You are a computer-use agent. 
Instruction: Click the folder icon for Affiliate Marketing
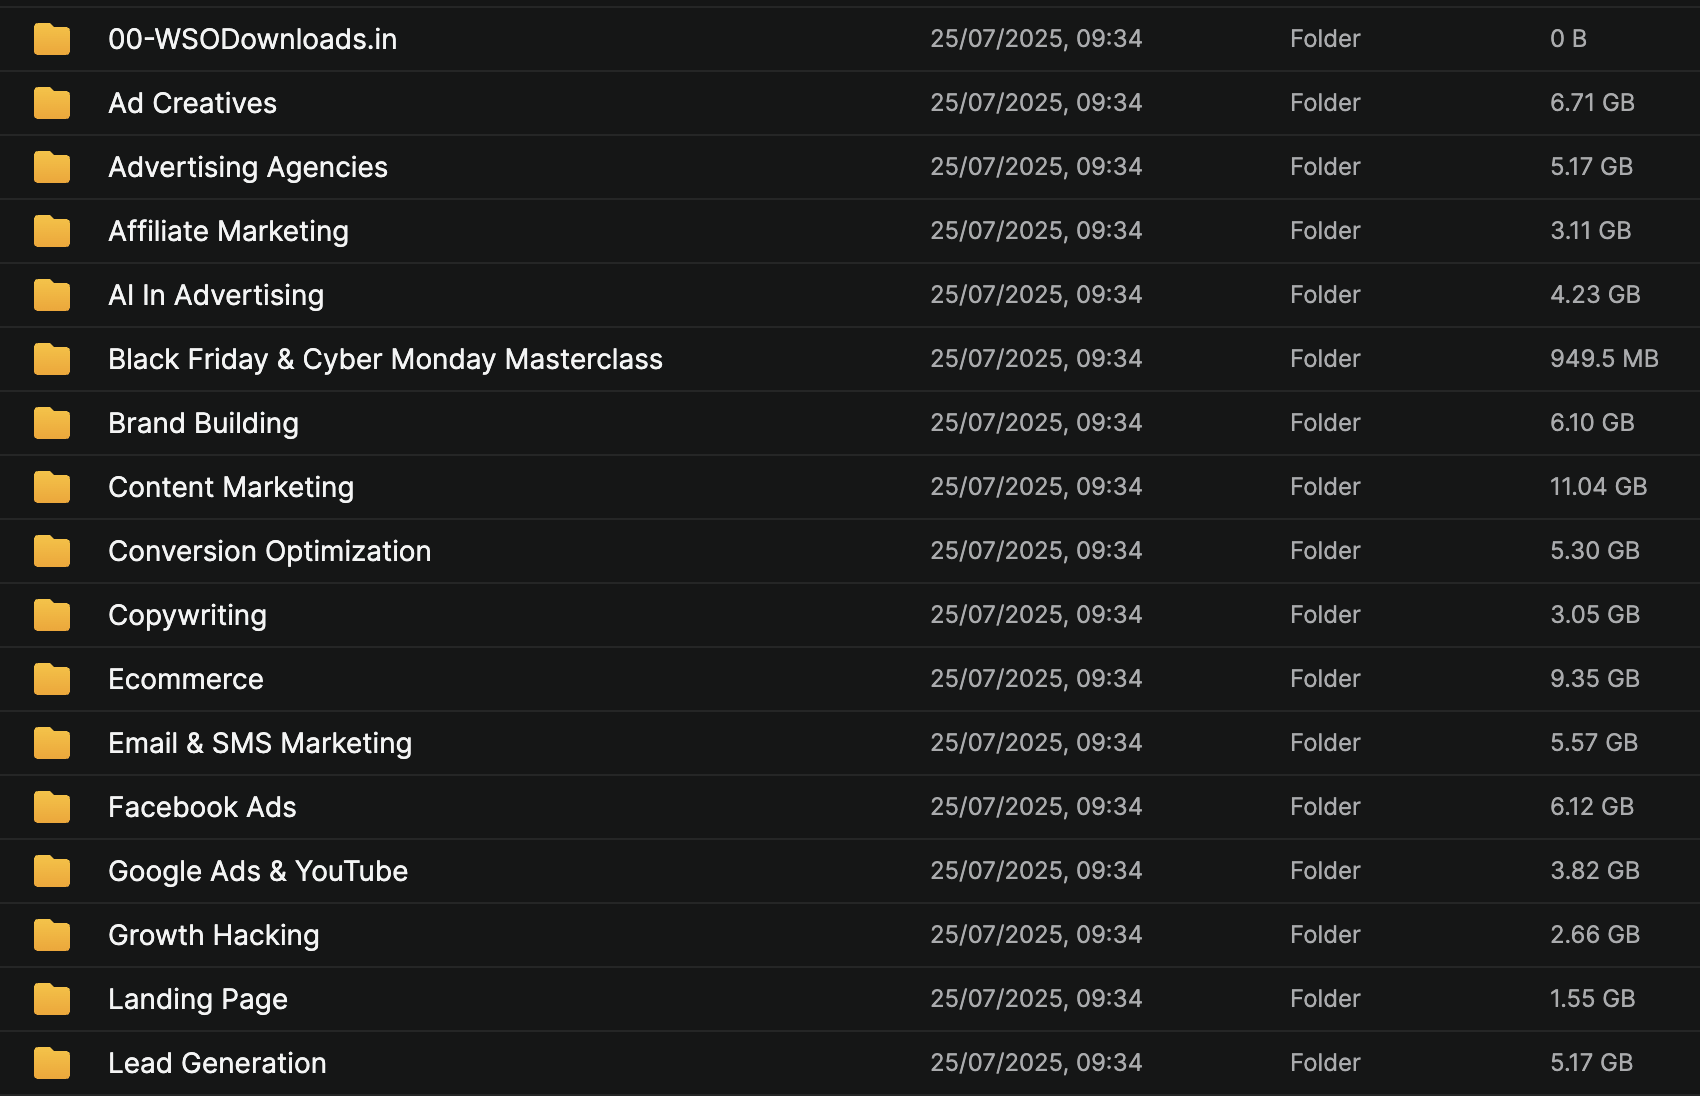[x=52, y=231]
